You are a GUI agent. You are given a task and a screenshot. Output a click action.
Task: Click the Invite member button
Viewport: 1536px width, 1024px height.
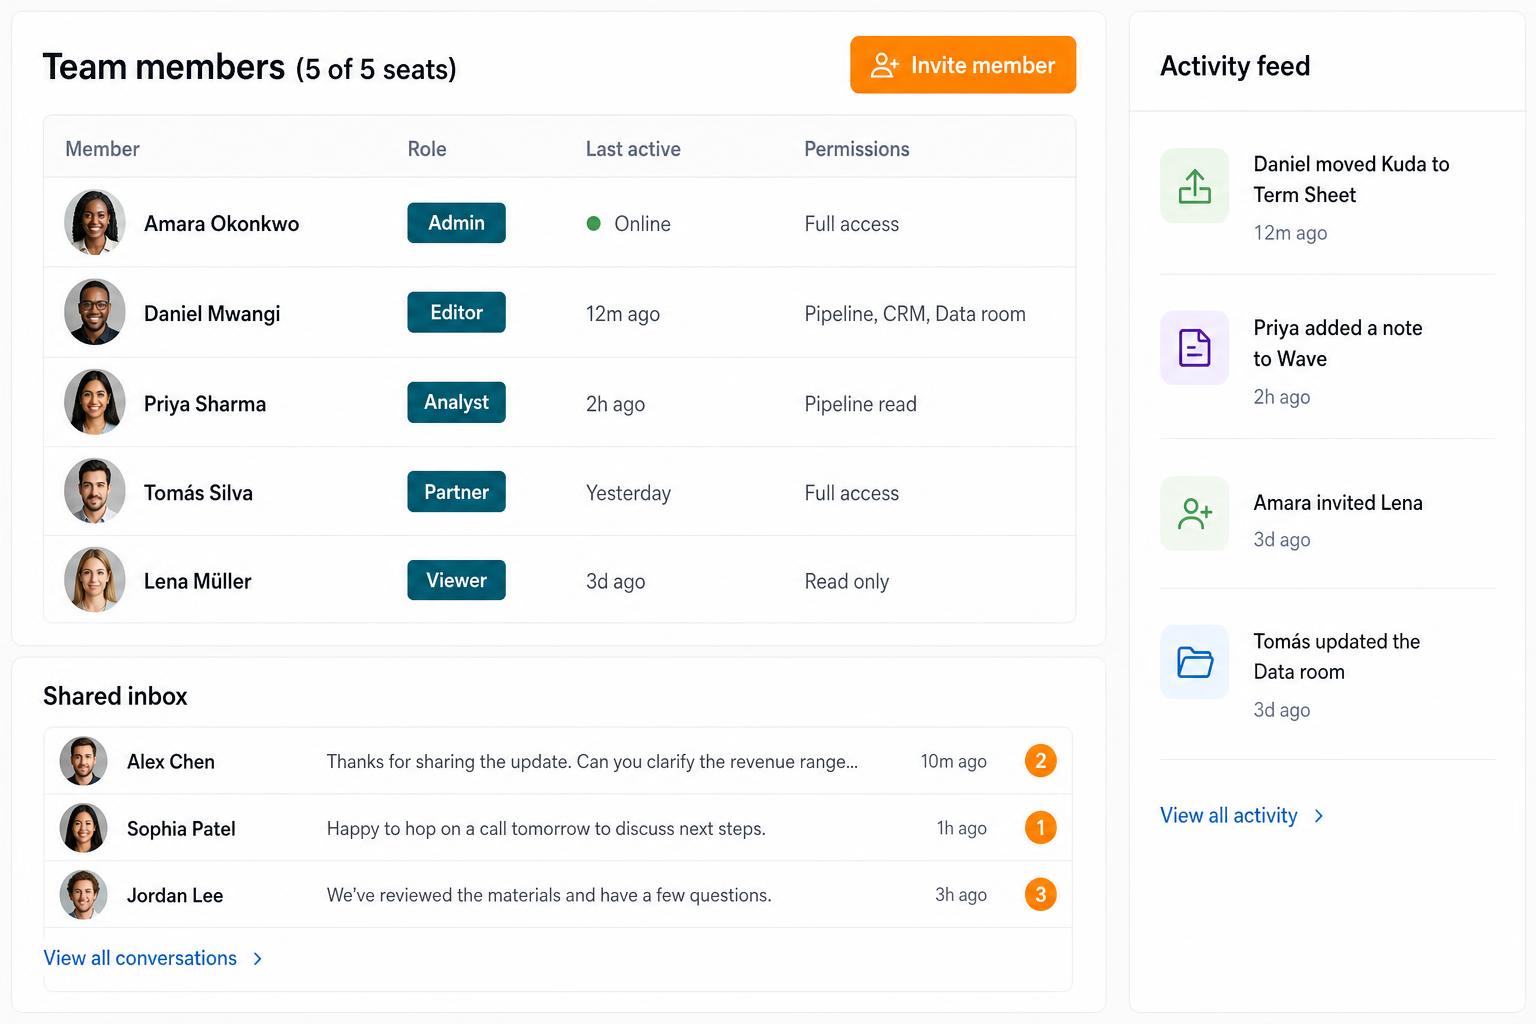963,65
